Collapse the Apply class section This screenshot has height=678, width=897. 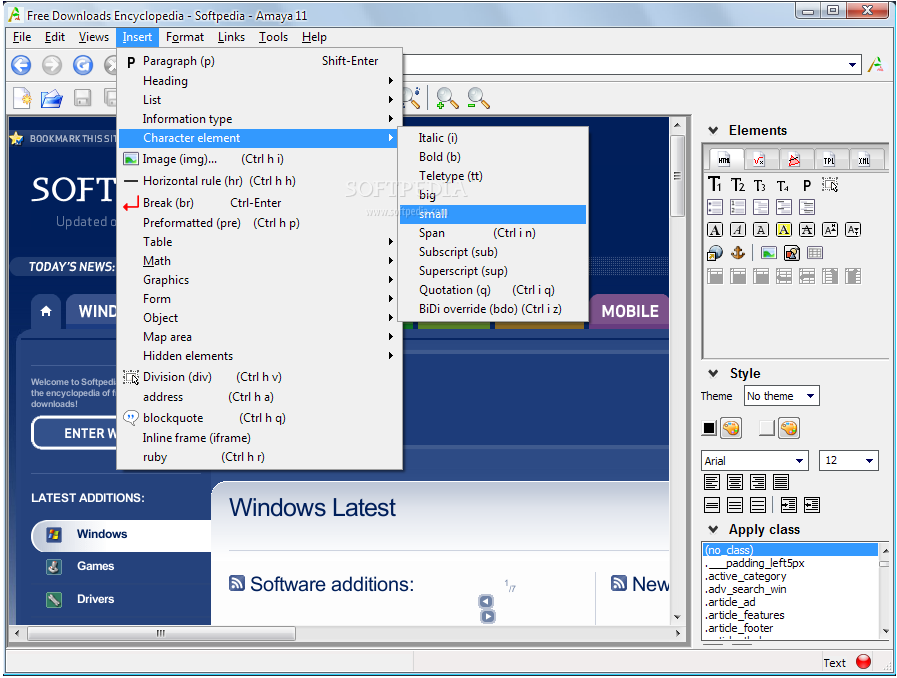click(713, 529)
